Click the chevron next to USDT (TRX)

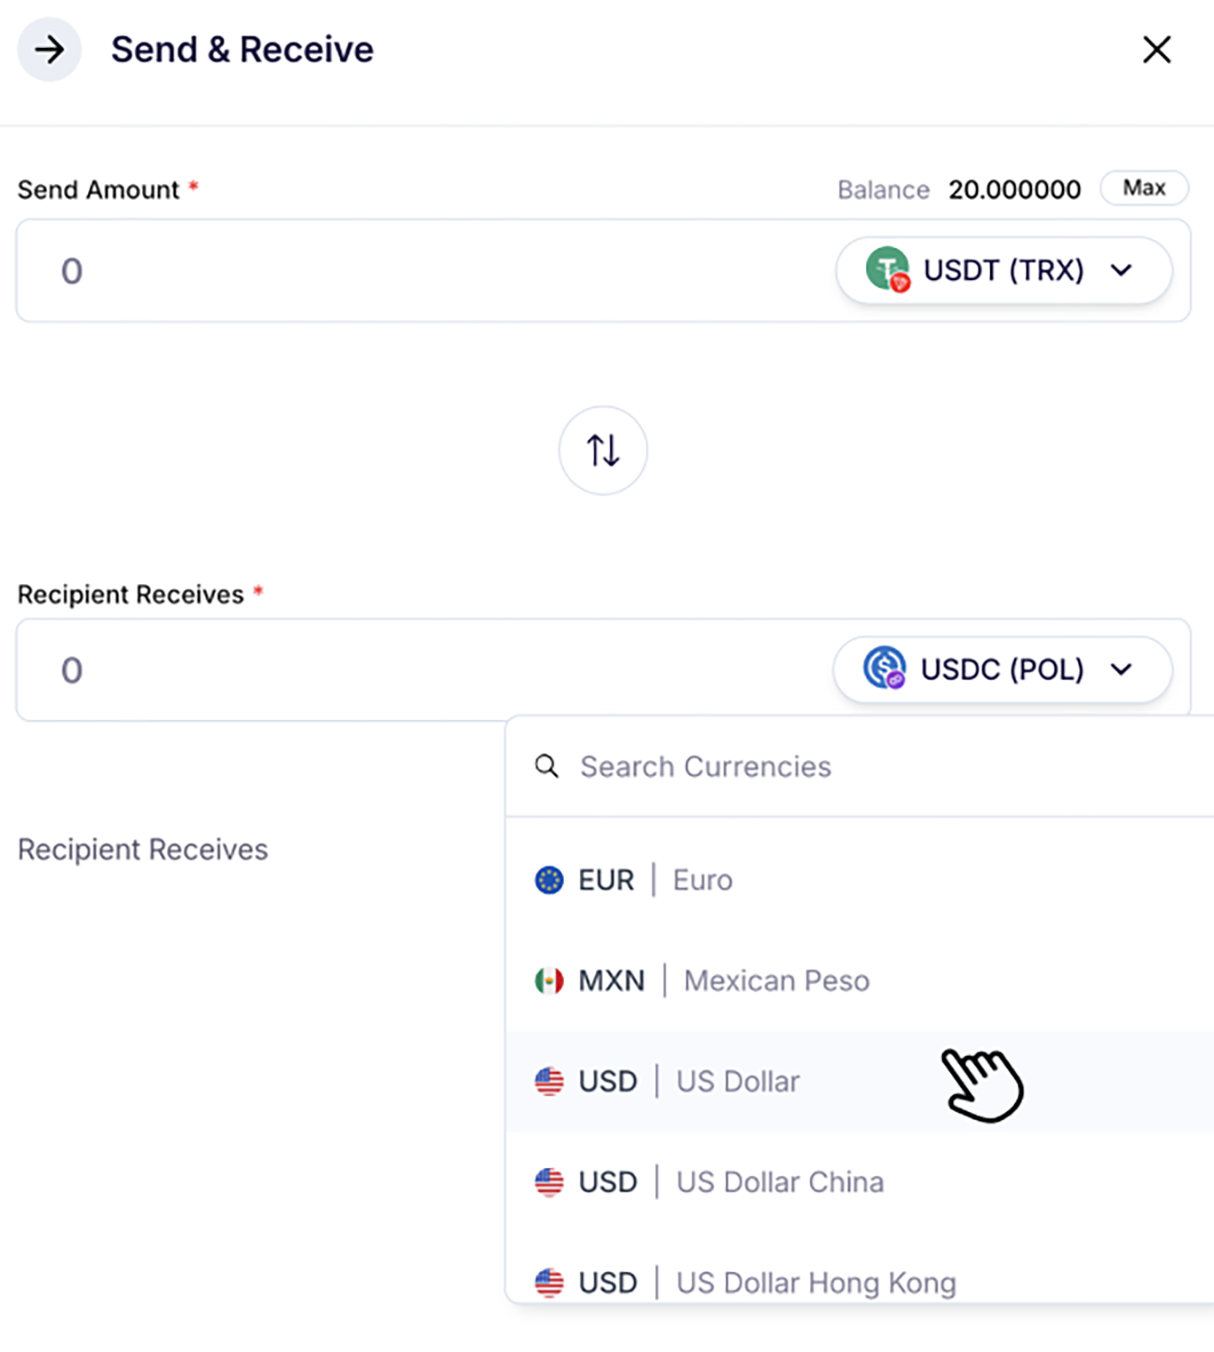1121,270
